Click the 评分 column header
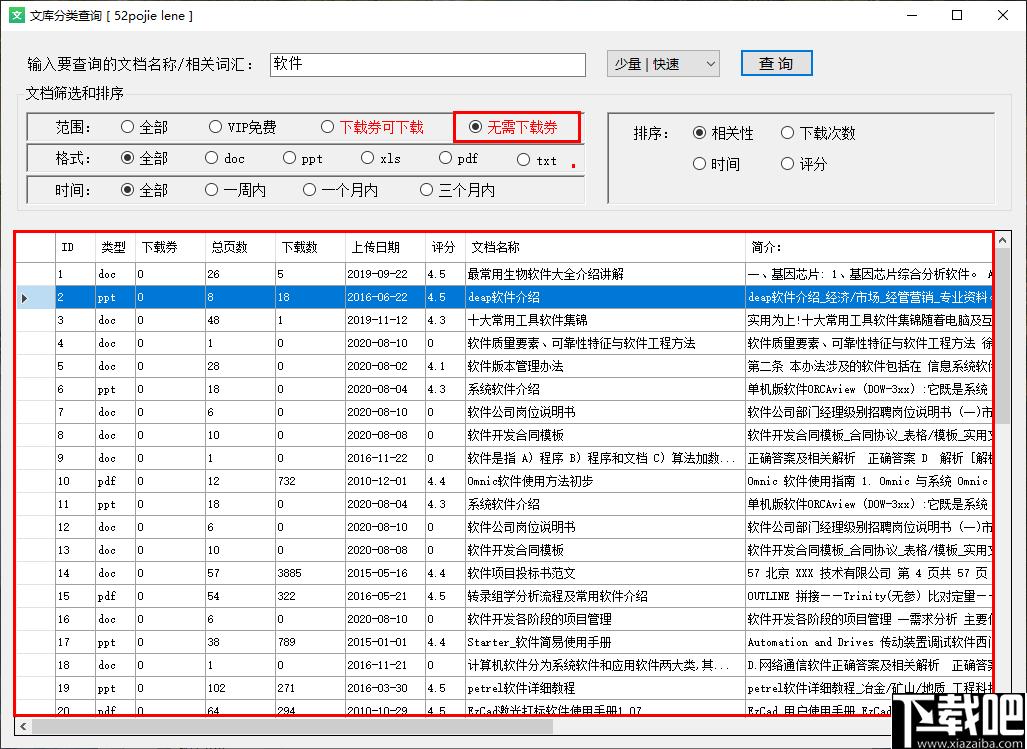 445,247
